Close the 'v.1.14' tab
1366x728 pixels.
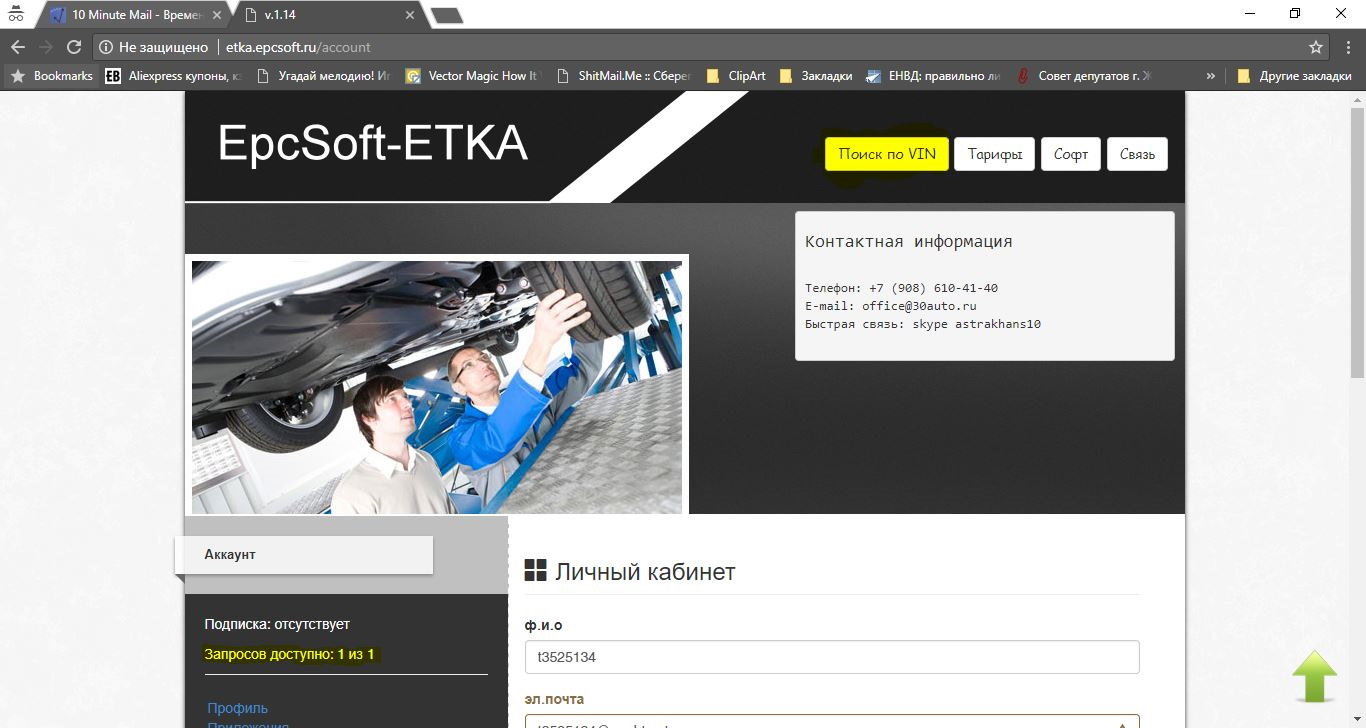(410, 15)
